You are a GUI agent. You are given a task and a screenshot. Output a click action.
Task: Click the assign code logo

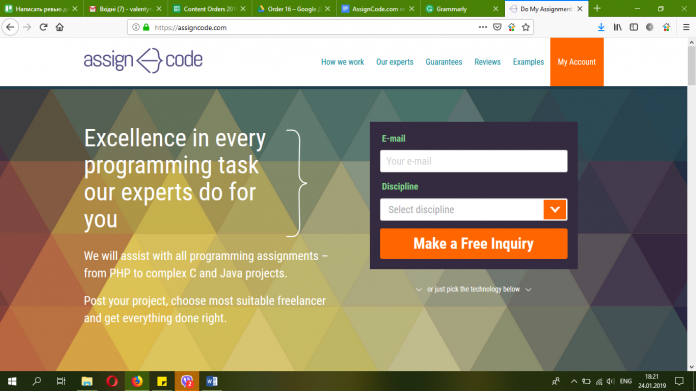coord(143,60)
